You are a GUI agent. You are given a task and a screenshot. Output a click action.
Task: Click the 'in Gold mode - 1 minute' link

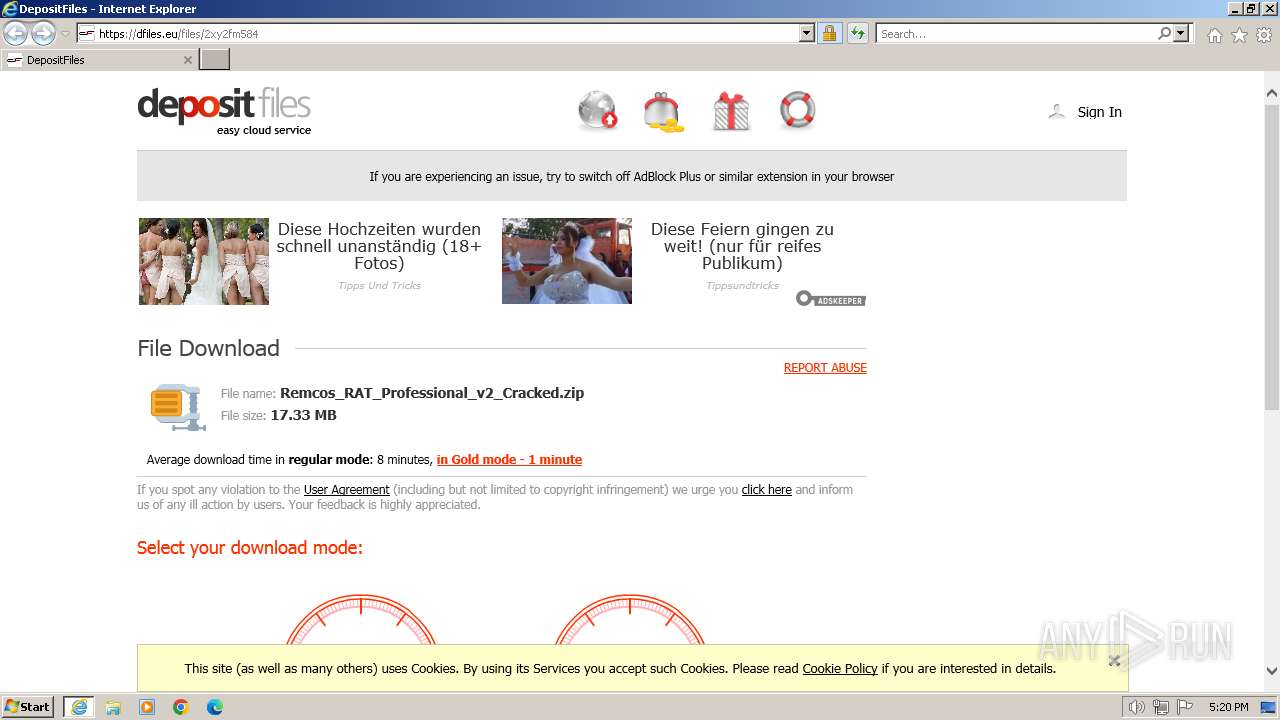[509, 460]
